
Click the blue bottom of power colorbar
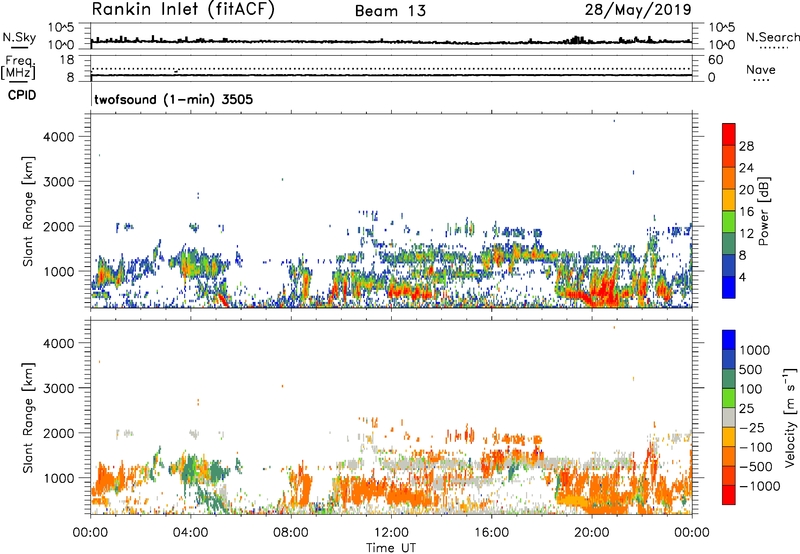pyautogui.click(x=729, y=287)
